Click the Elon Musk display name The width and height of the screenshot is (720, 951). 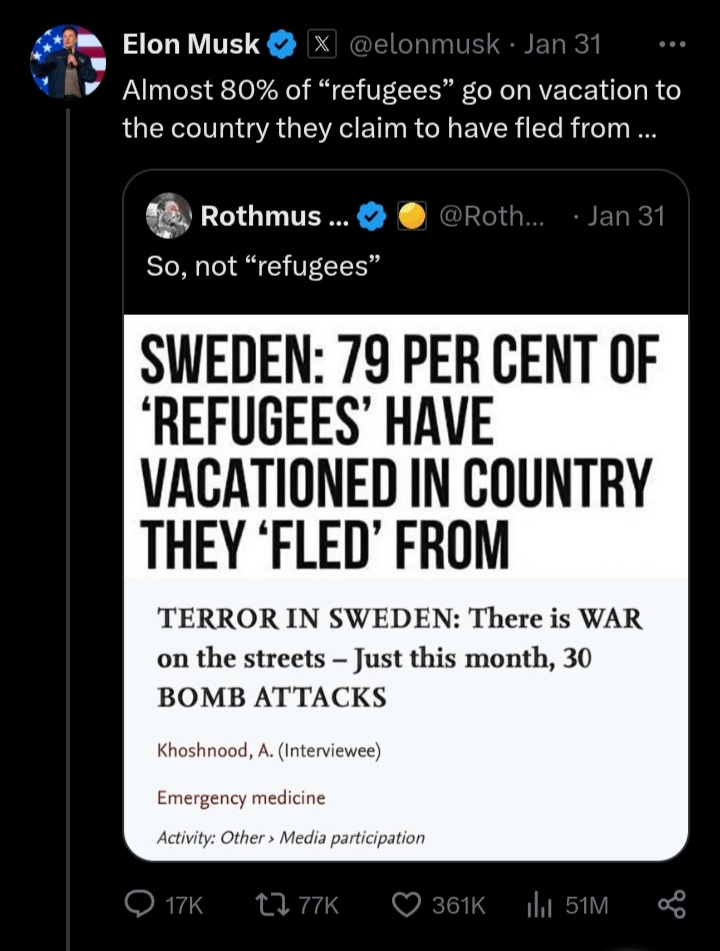(x=191, y=44)
